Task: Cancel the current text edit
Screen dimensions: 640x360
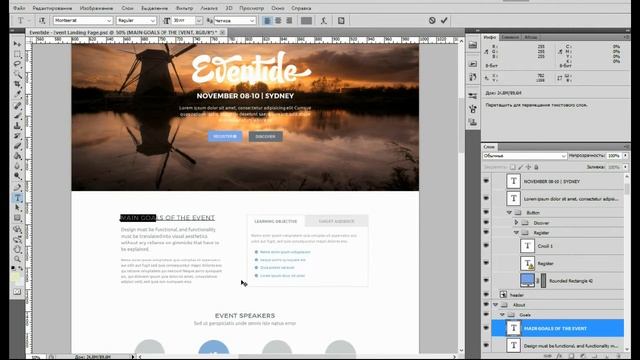Action: coord(432,20)
